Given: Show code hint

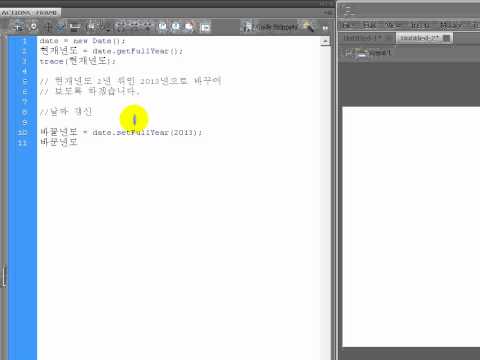Looking at the screenshot, I should (x=91, y=27).
